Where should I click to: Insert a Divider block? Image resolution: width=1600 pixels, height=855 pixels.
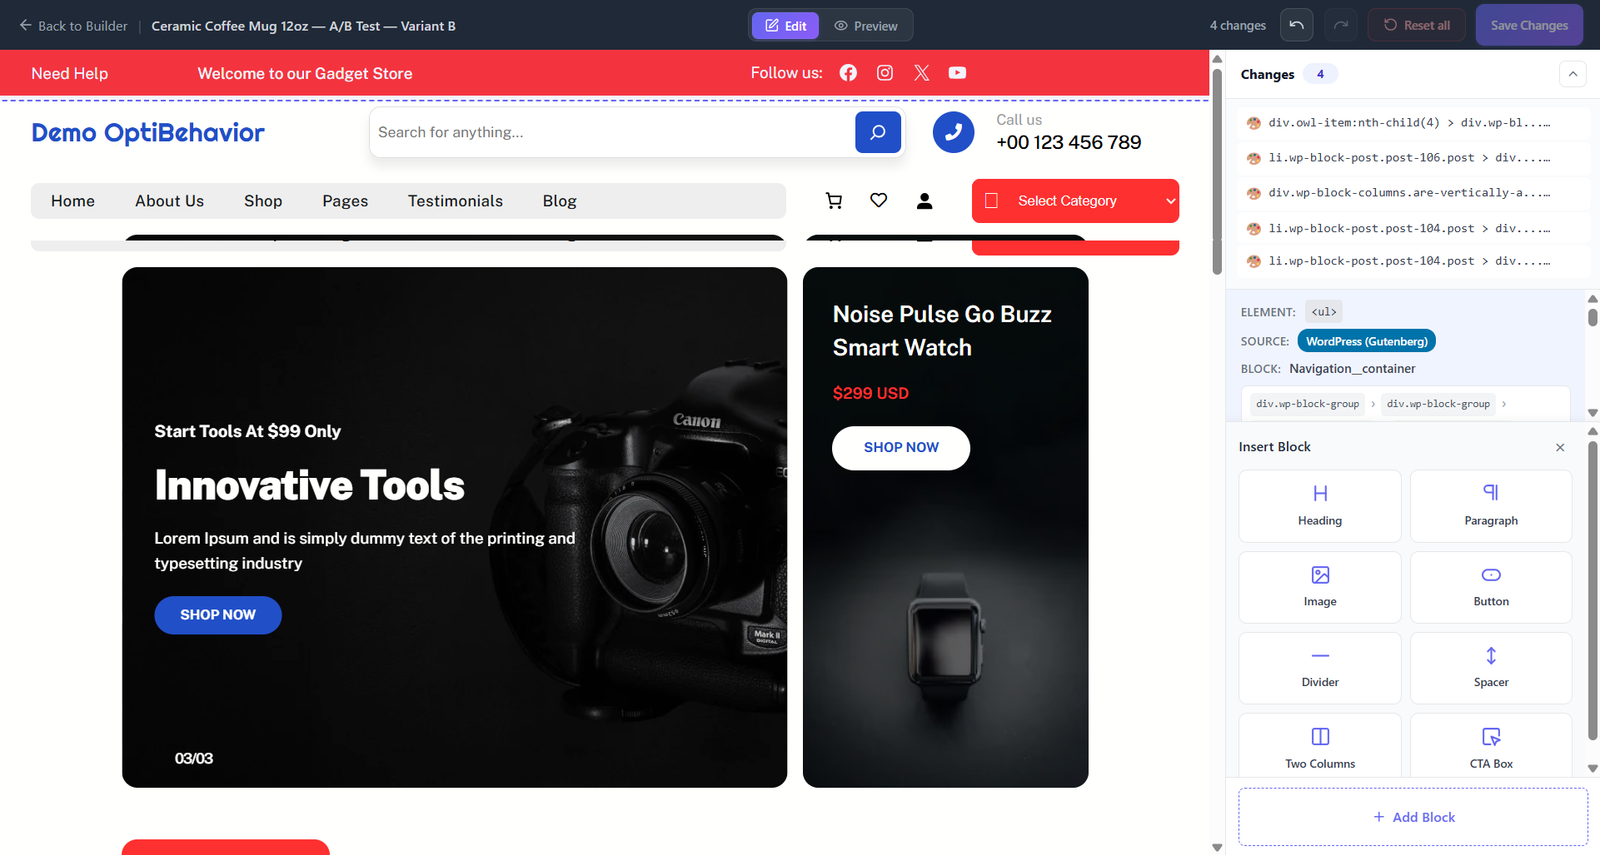click(x=1320, y=668)
